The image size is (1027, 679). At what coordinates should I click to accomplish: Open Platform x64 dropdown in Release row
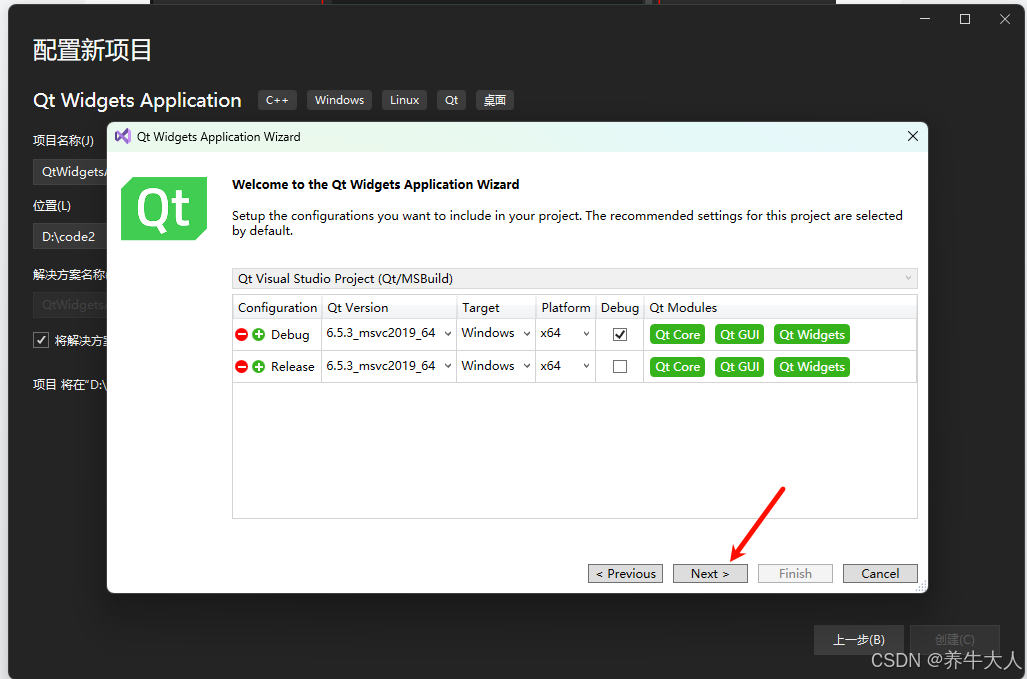tap(565, 366)
